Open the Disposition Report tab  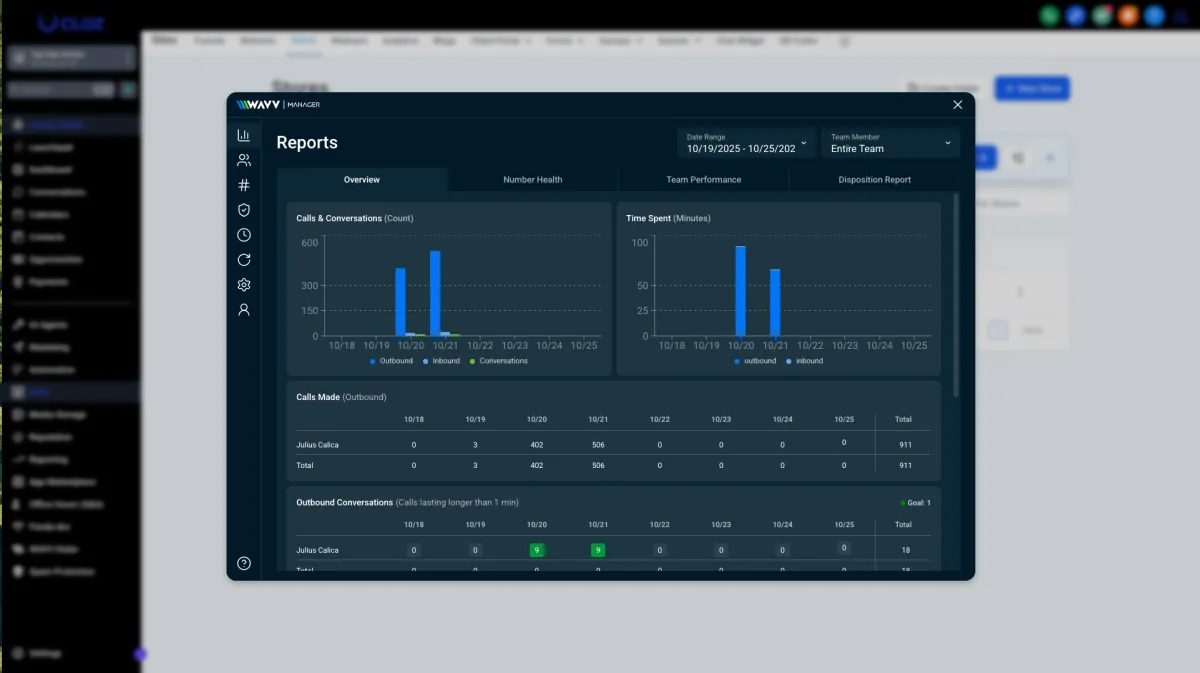[x=874, y=180]
